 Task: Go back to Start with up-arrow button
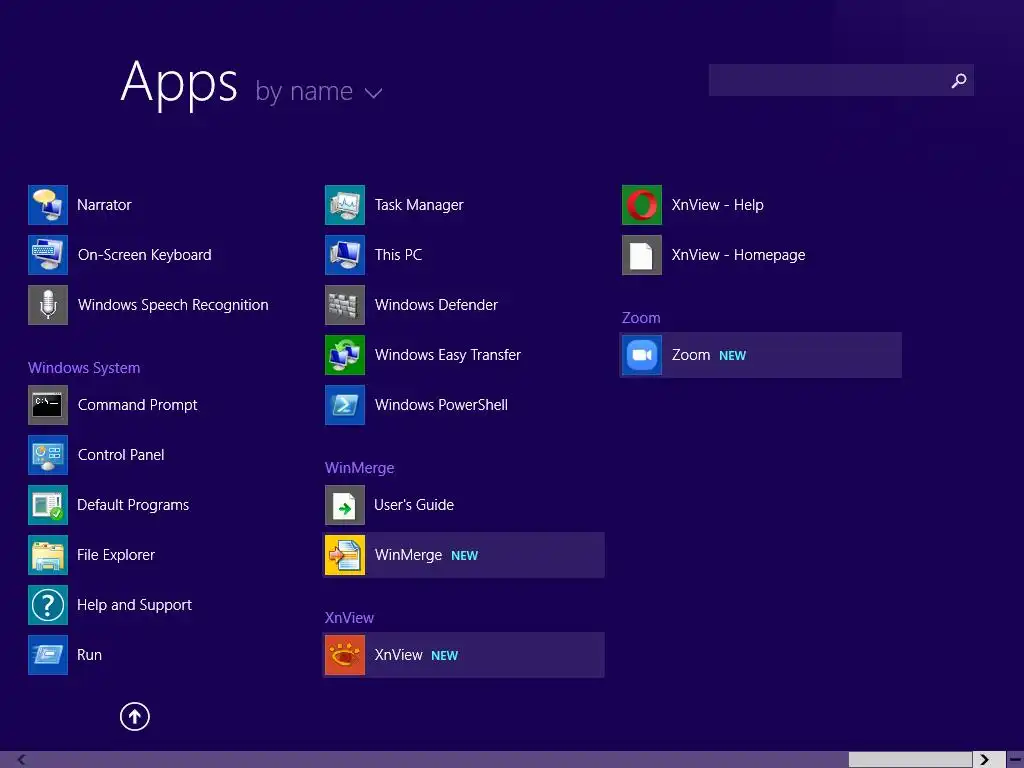tap(135, 716)
